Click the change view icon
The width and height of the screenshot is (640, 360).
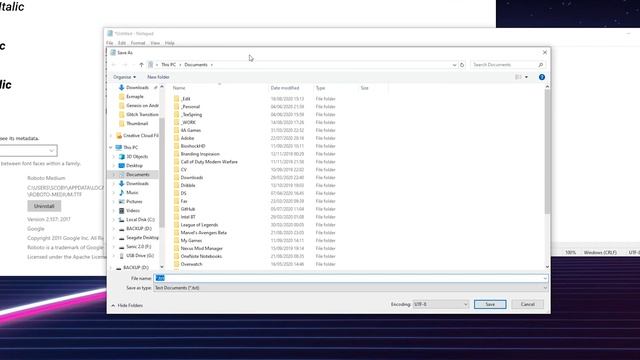(518, 77)
